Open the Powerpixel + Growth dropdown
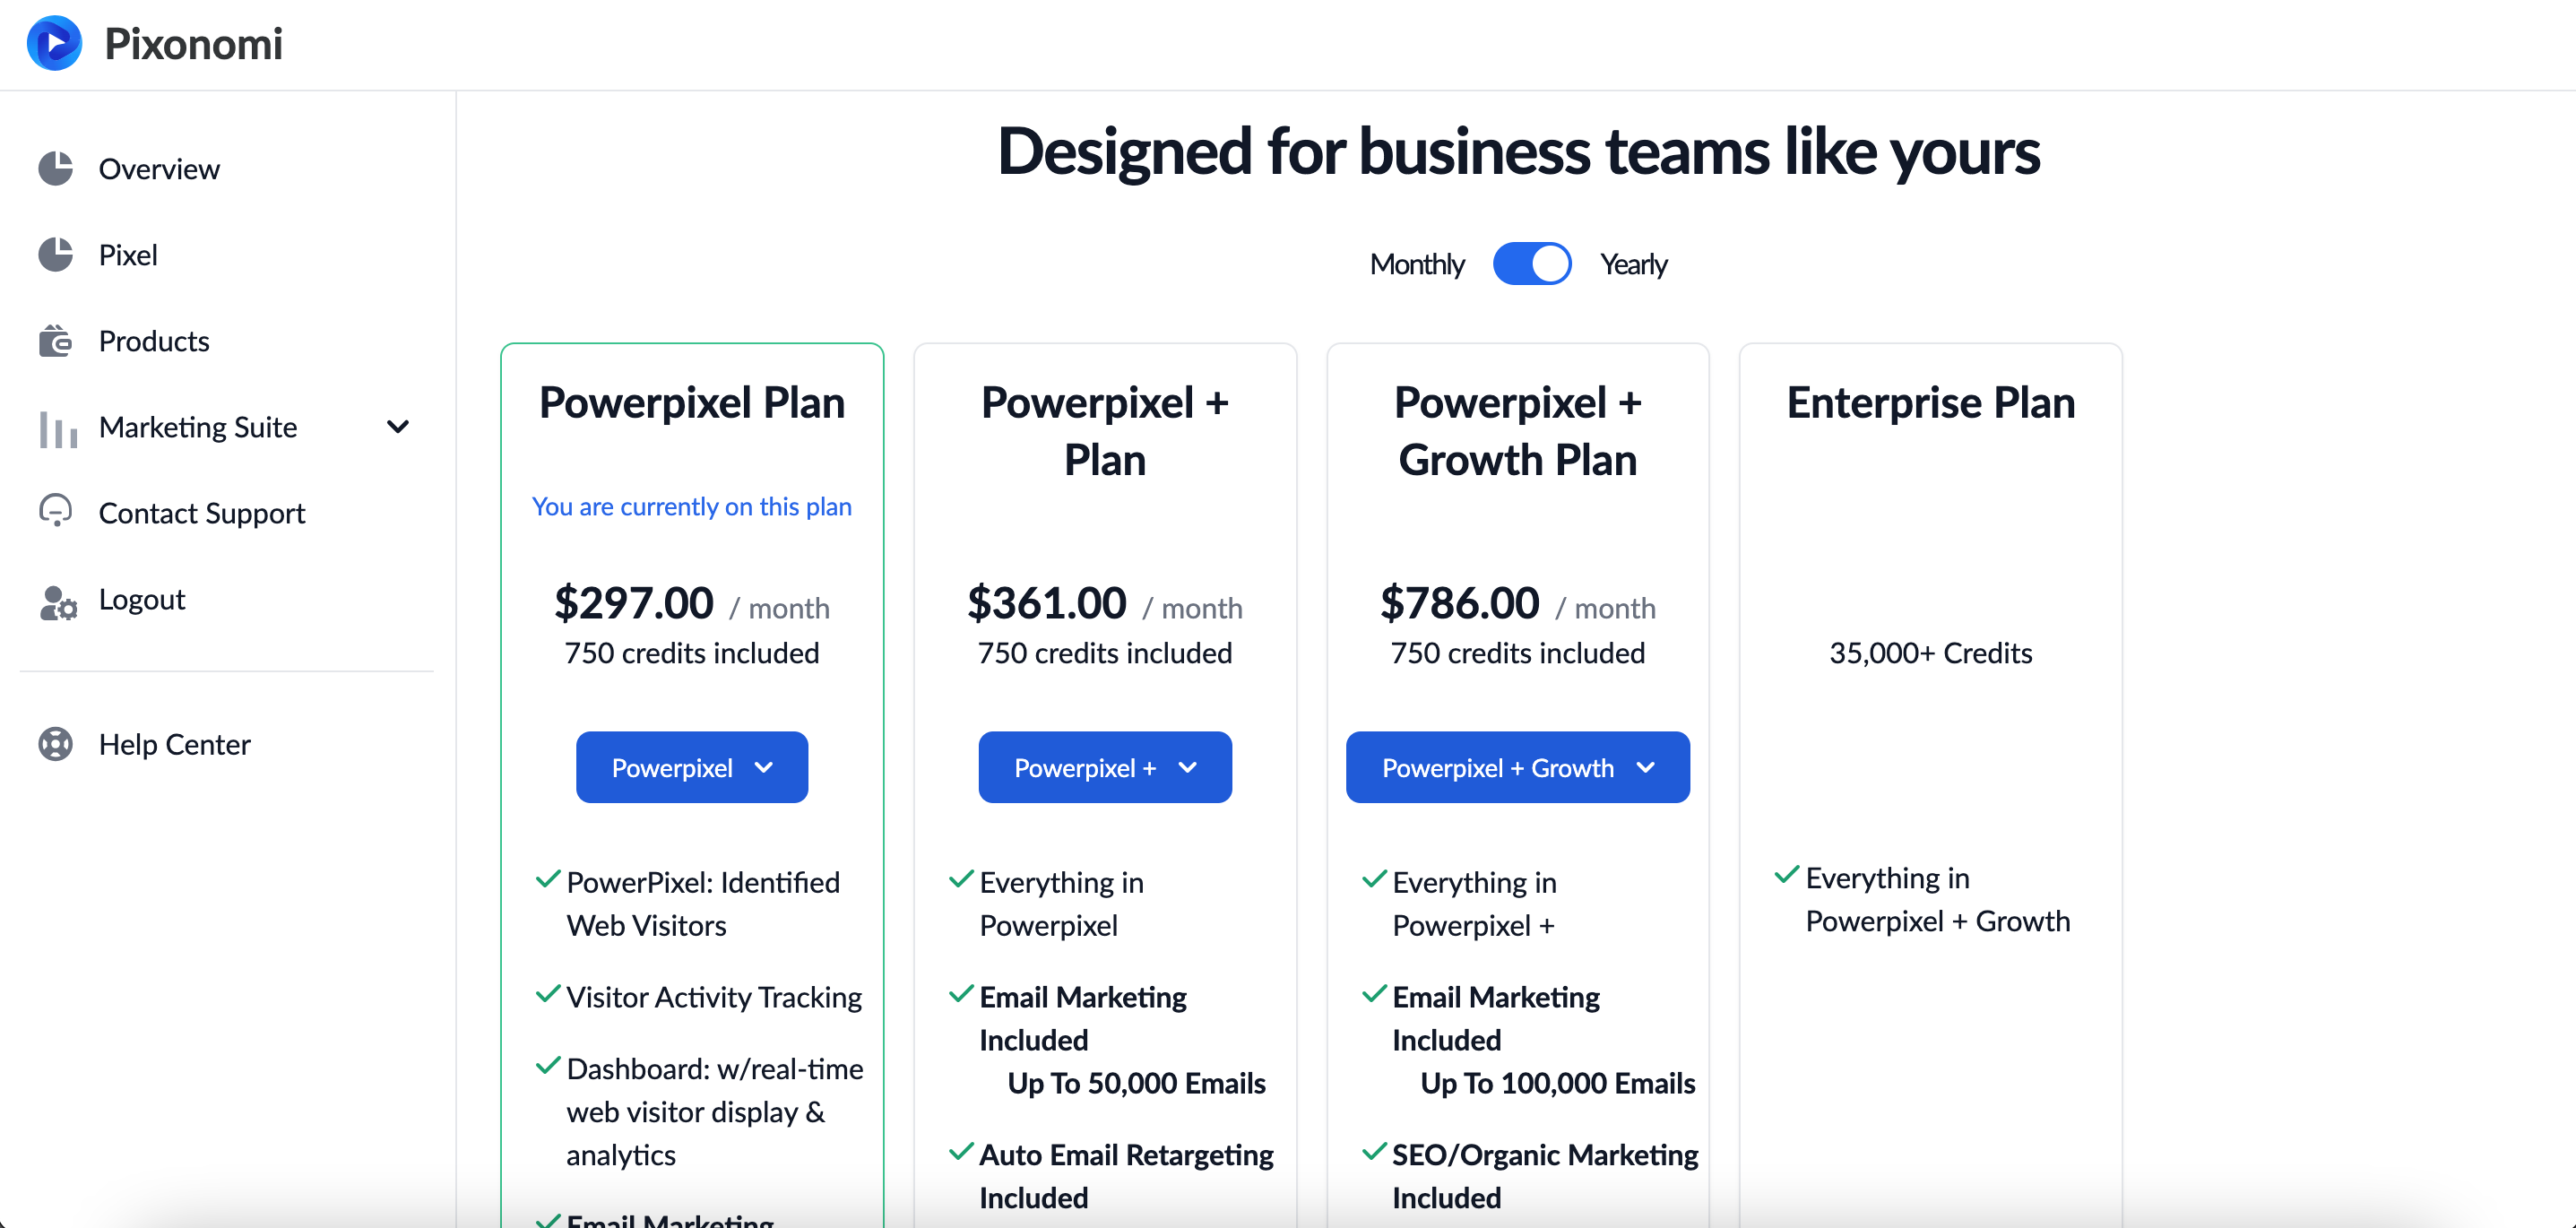This screenshot has width=2576, height=1228. (1517, 767)
